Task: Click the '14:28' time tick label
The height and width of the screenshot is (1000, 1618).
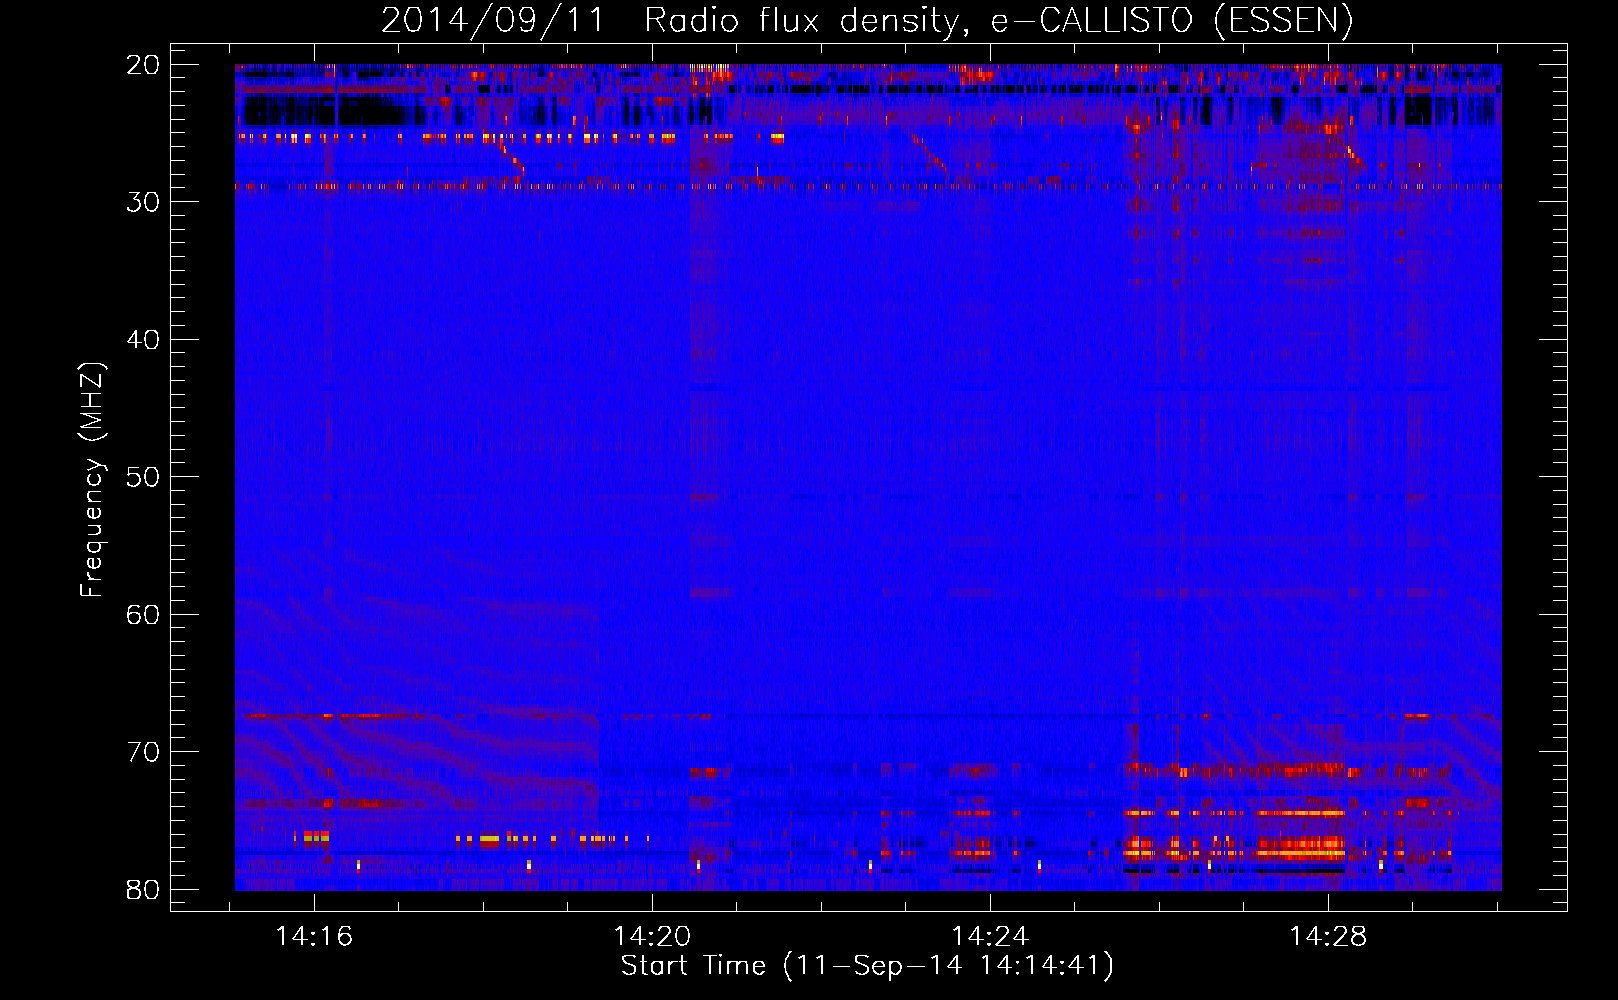Action: tap(1328, 937)
